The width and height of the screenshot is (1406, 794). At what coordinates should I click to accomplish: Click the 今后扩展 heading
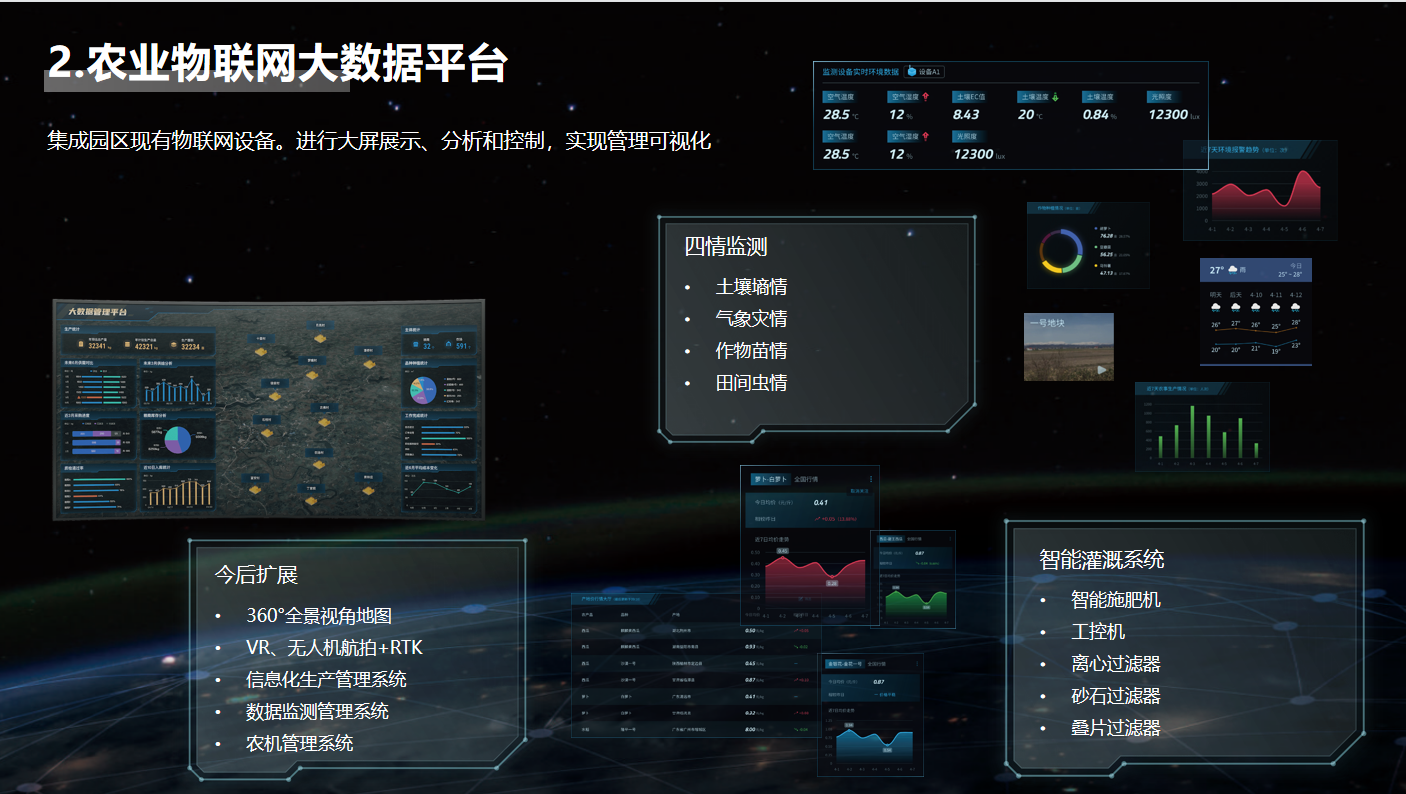[256, 575]
